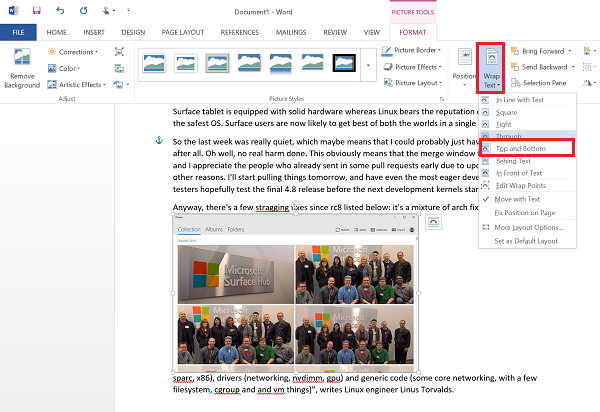Open the Color dropdown
Viewport: 600px width, 412px height.
64,68
